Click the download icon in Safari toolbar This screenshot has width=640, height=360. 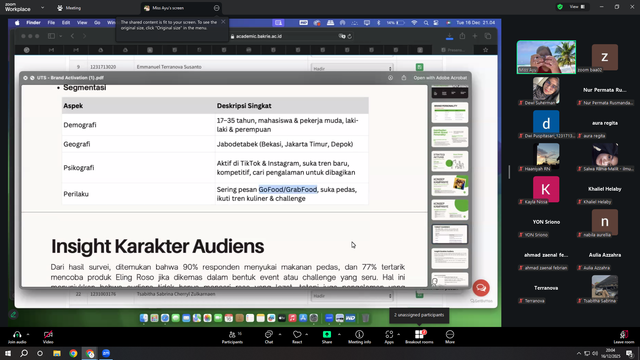[449, 36]
